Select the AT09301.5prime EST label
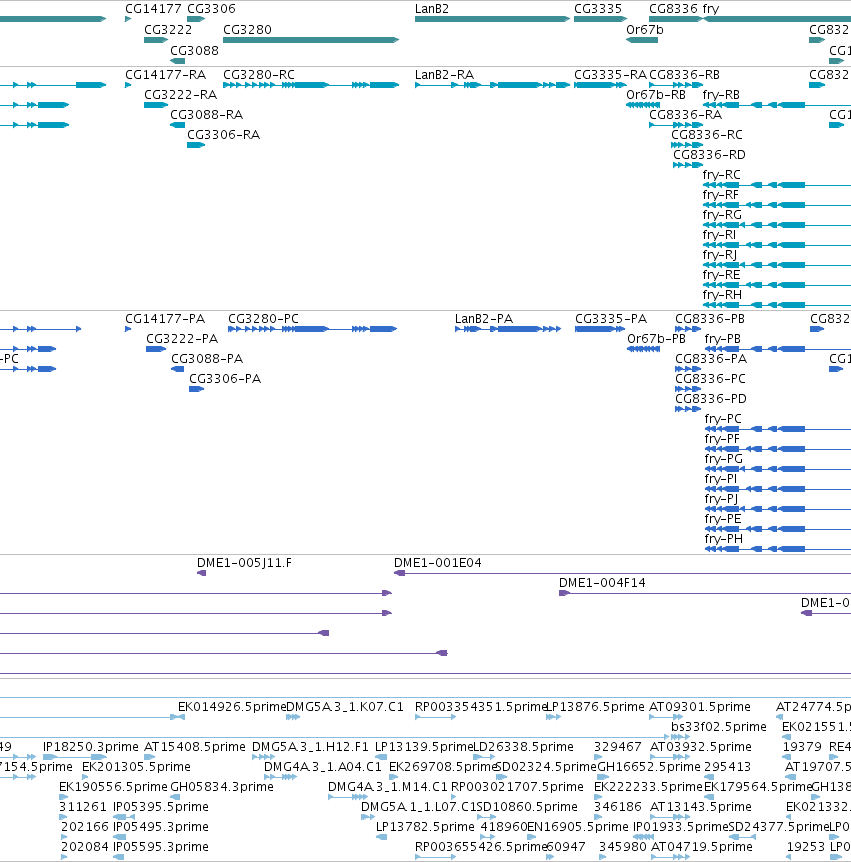 (700, 707)
